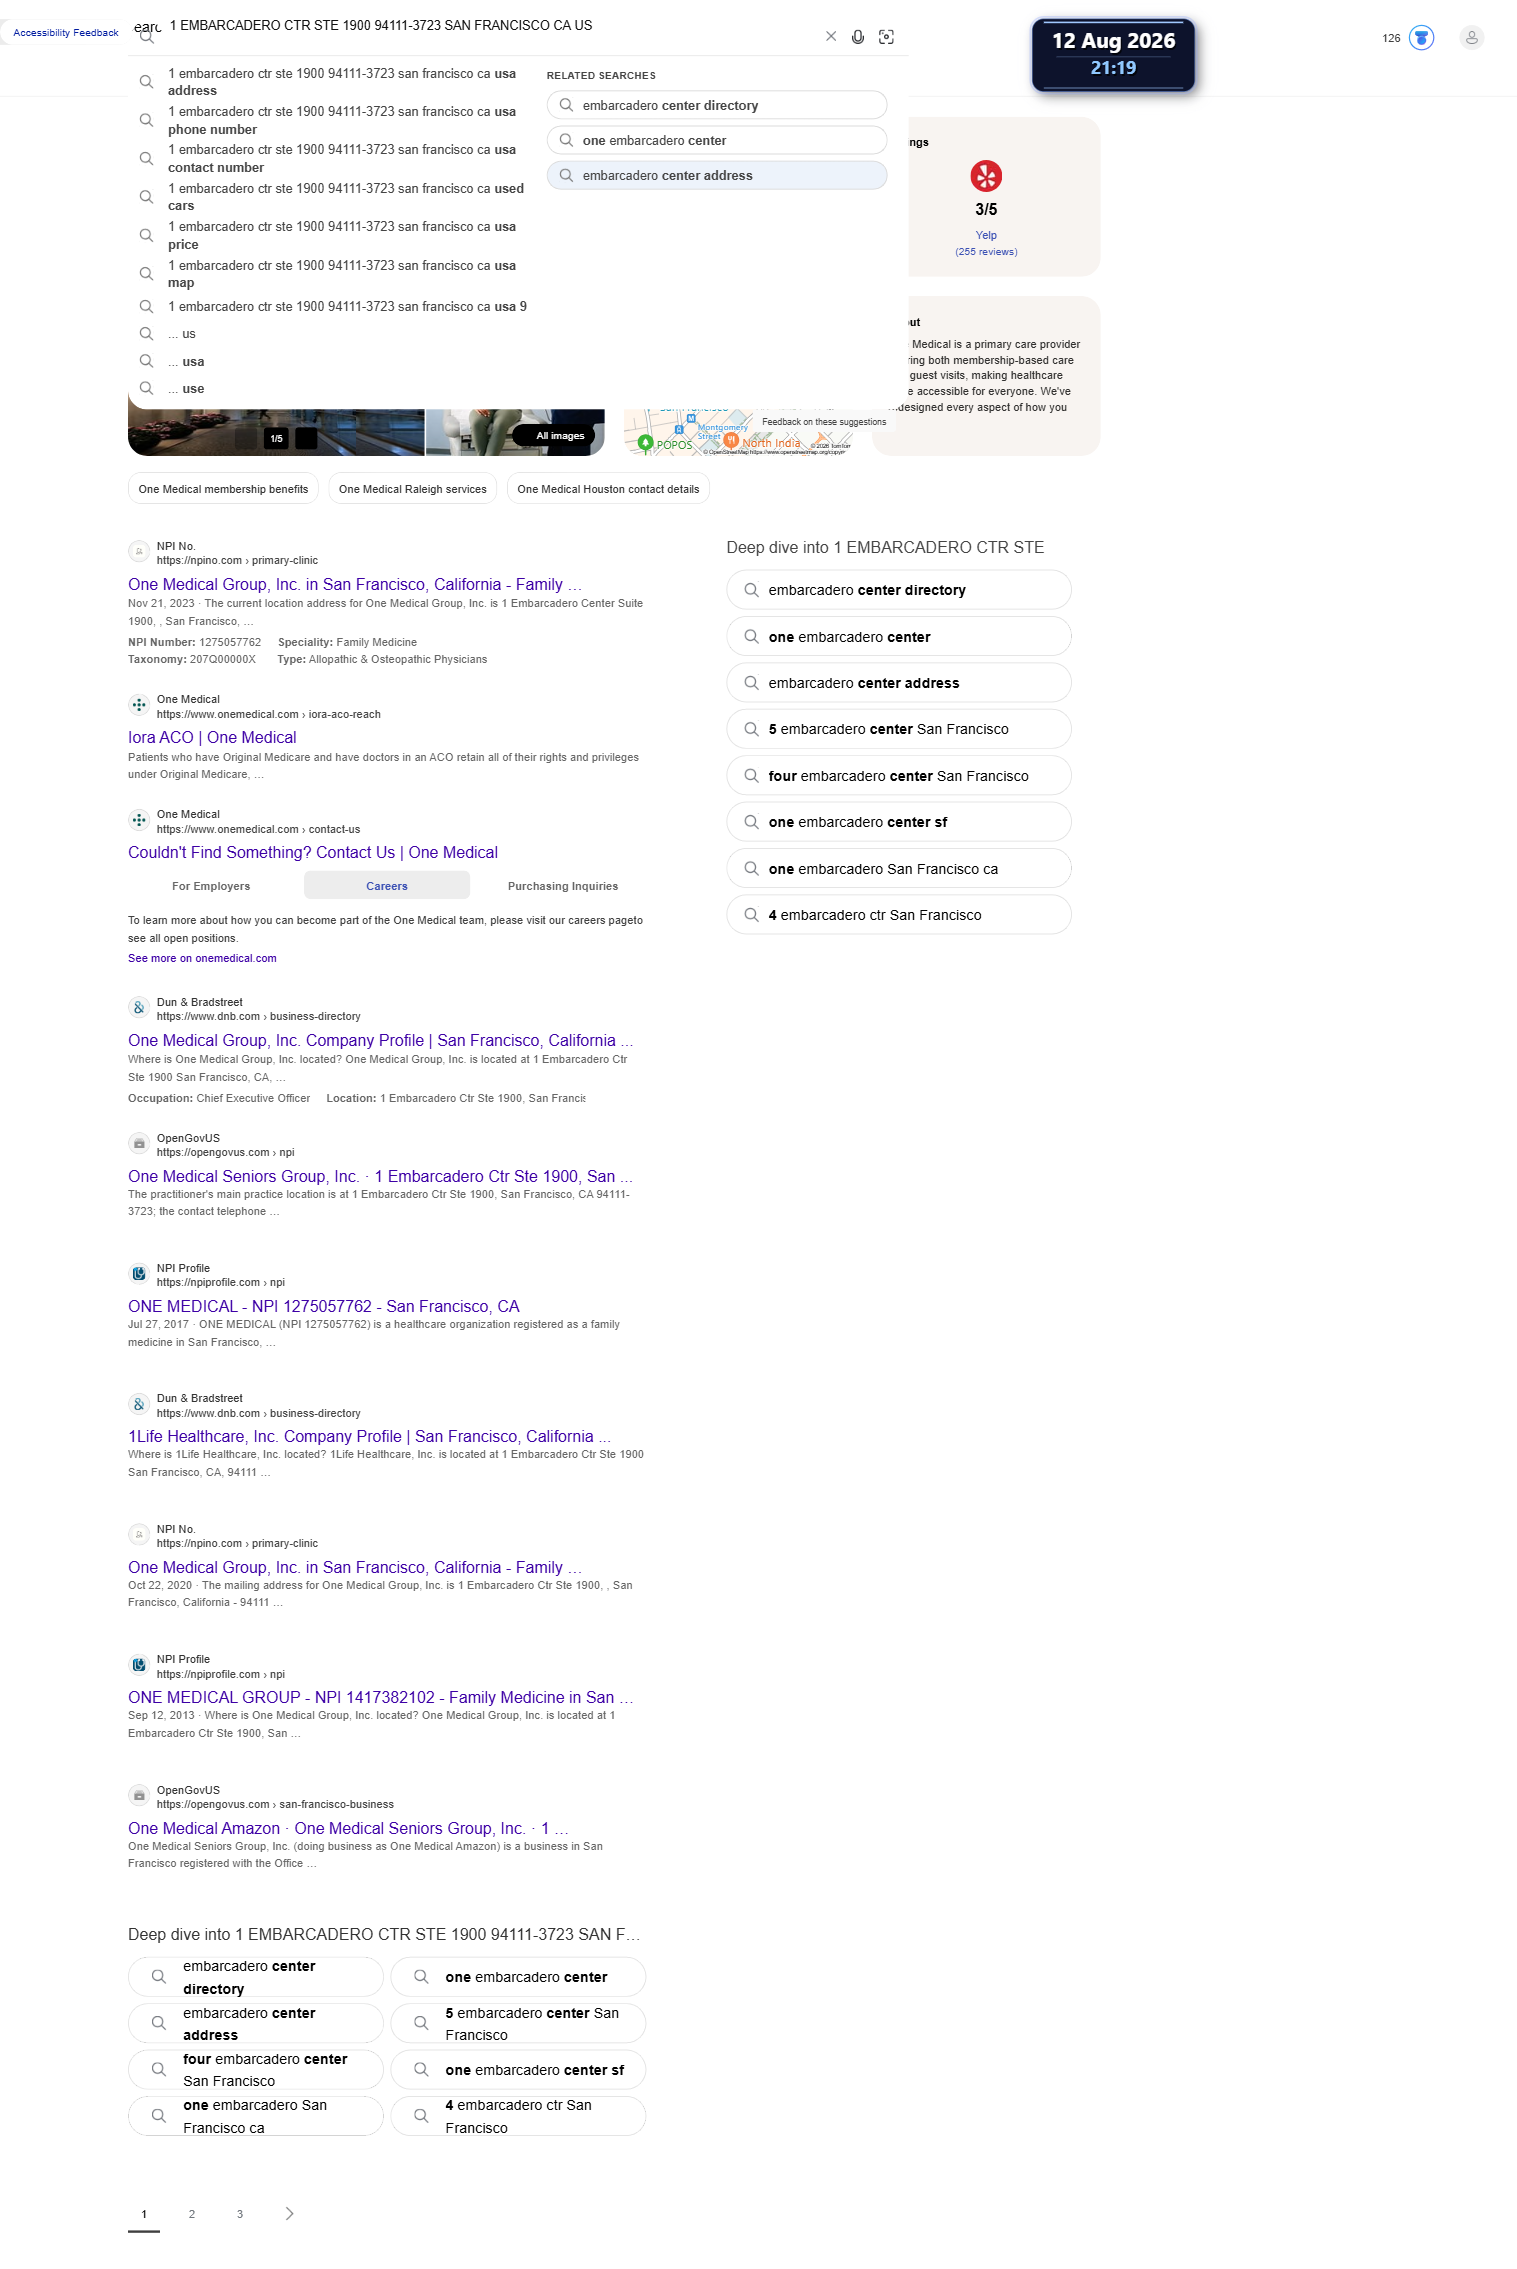Go to results page 3
This screenshot has height=2269, width=1517.
point(240,2214)
